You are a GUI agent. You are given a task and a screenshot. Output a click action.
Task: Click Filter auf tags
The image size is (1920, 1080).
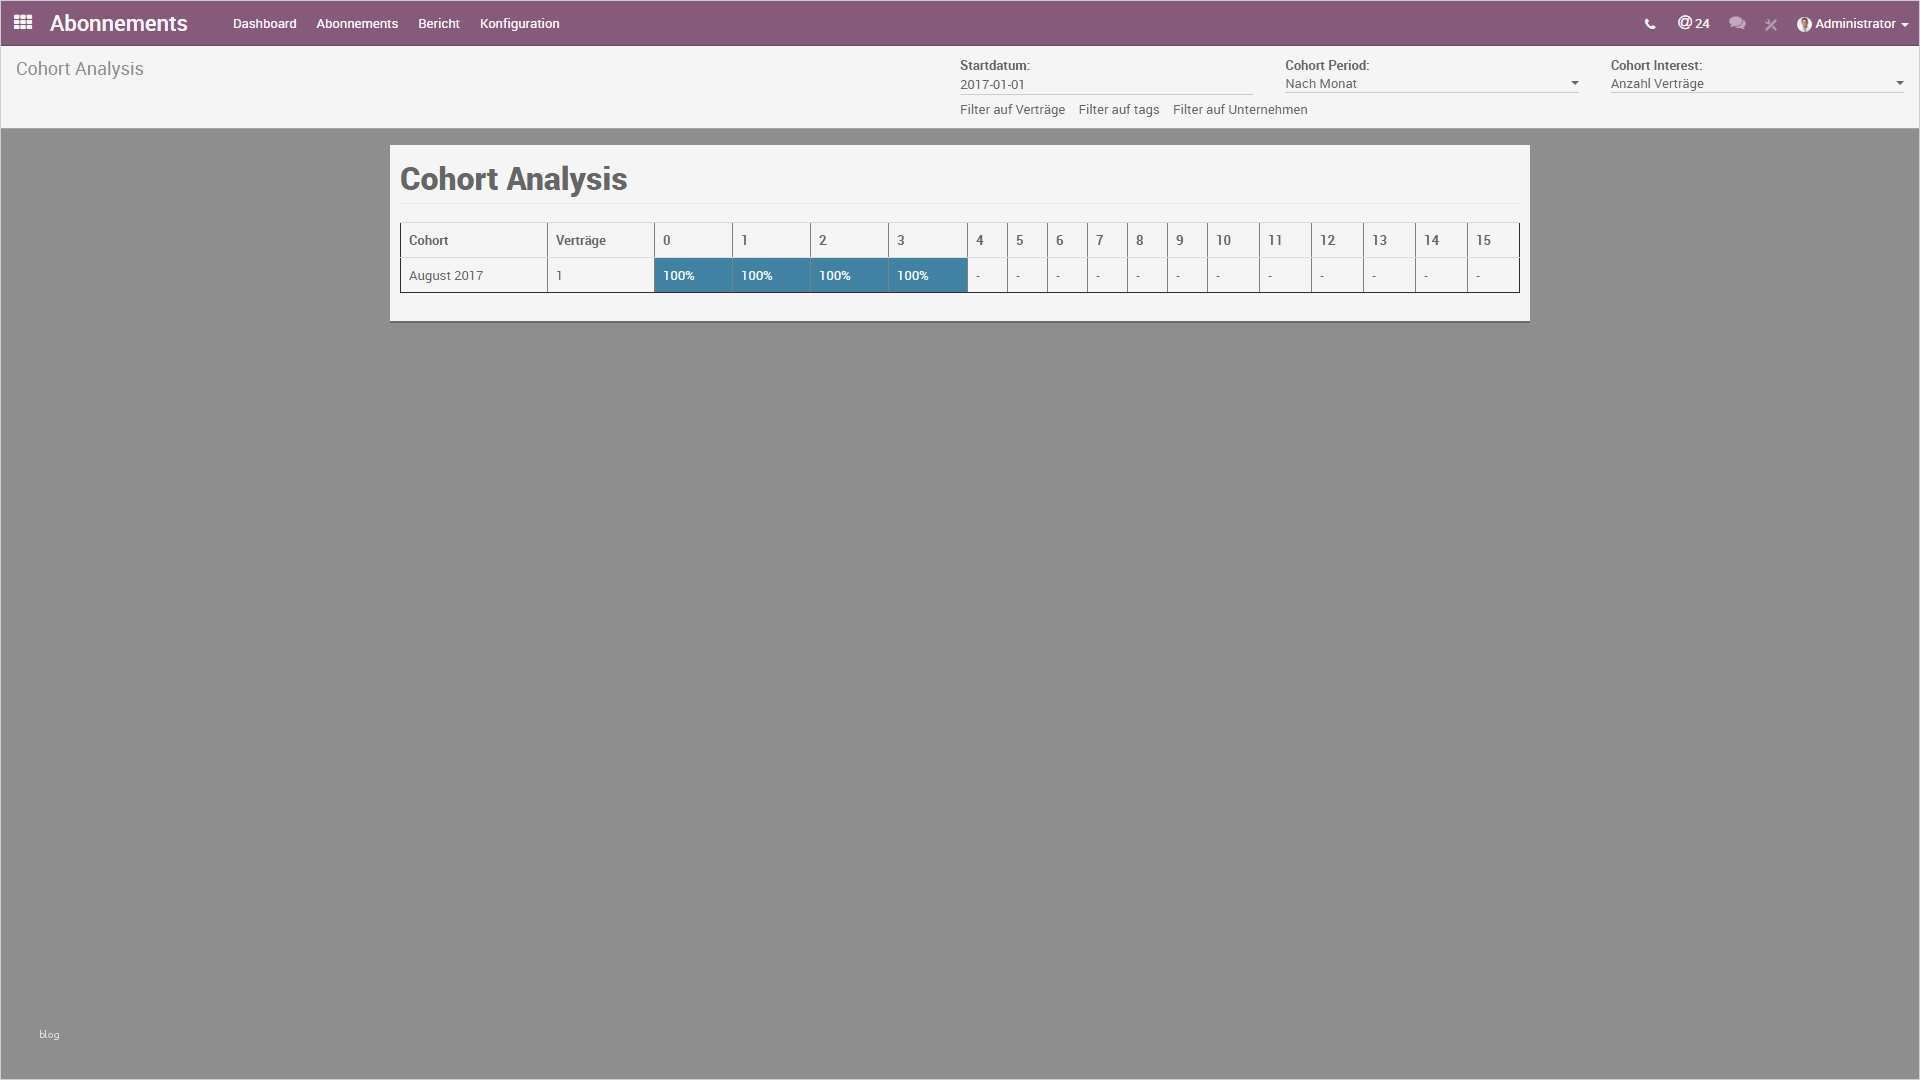coord(1118,110)
